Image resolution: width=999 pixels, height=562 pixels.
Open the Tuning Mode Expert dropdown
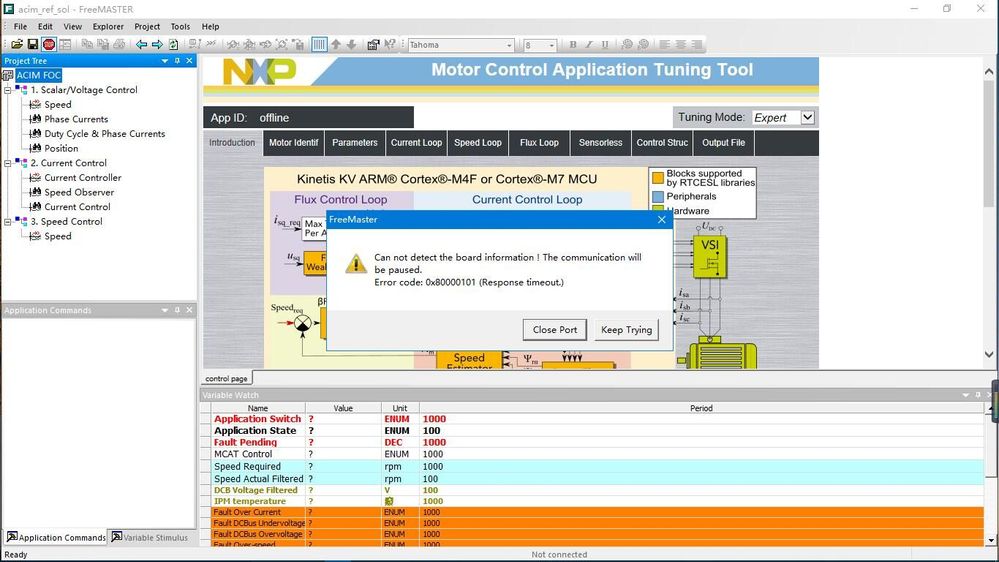tap(807, 118)
